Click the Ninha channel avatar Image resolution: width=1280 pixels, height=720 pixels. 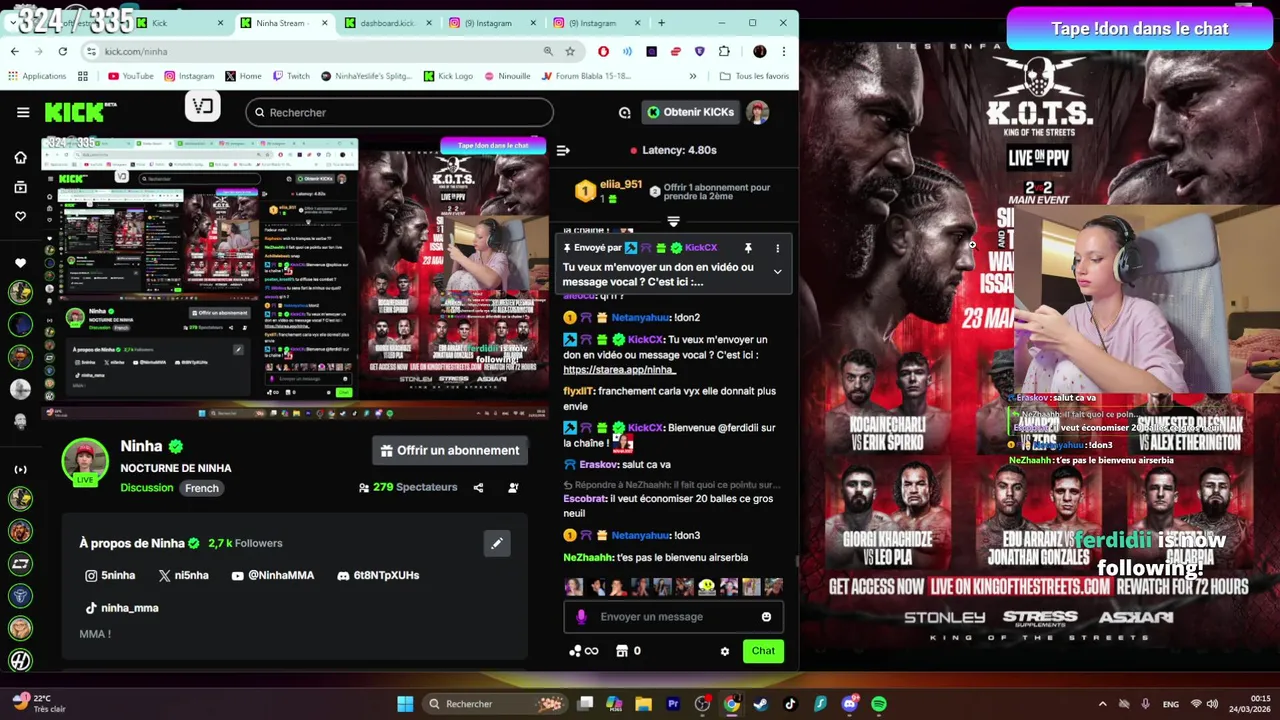pyautogui.click(x=85, y=463)
